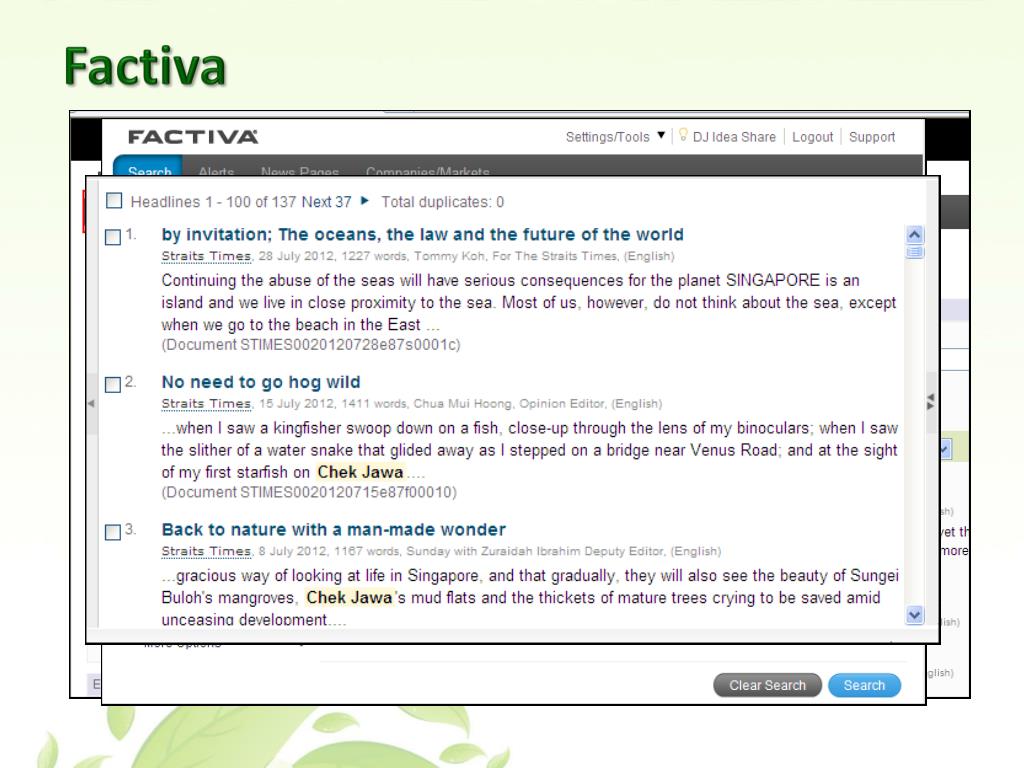Click highlighted 'Chek Jawa' in article 3
This screenshot has width=1024, height=768.
click(349, 598)
